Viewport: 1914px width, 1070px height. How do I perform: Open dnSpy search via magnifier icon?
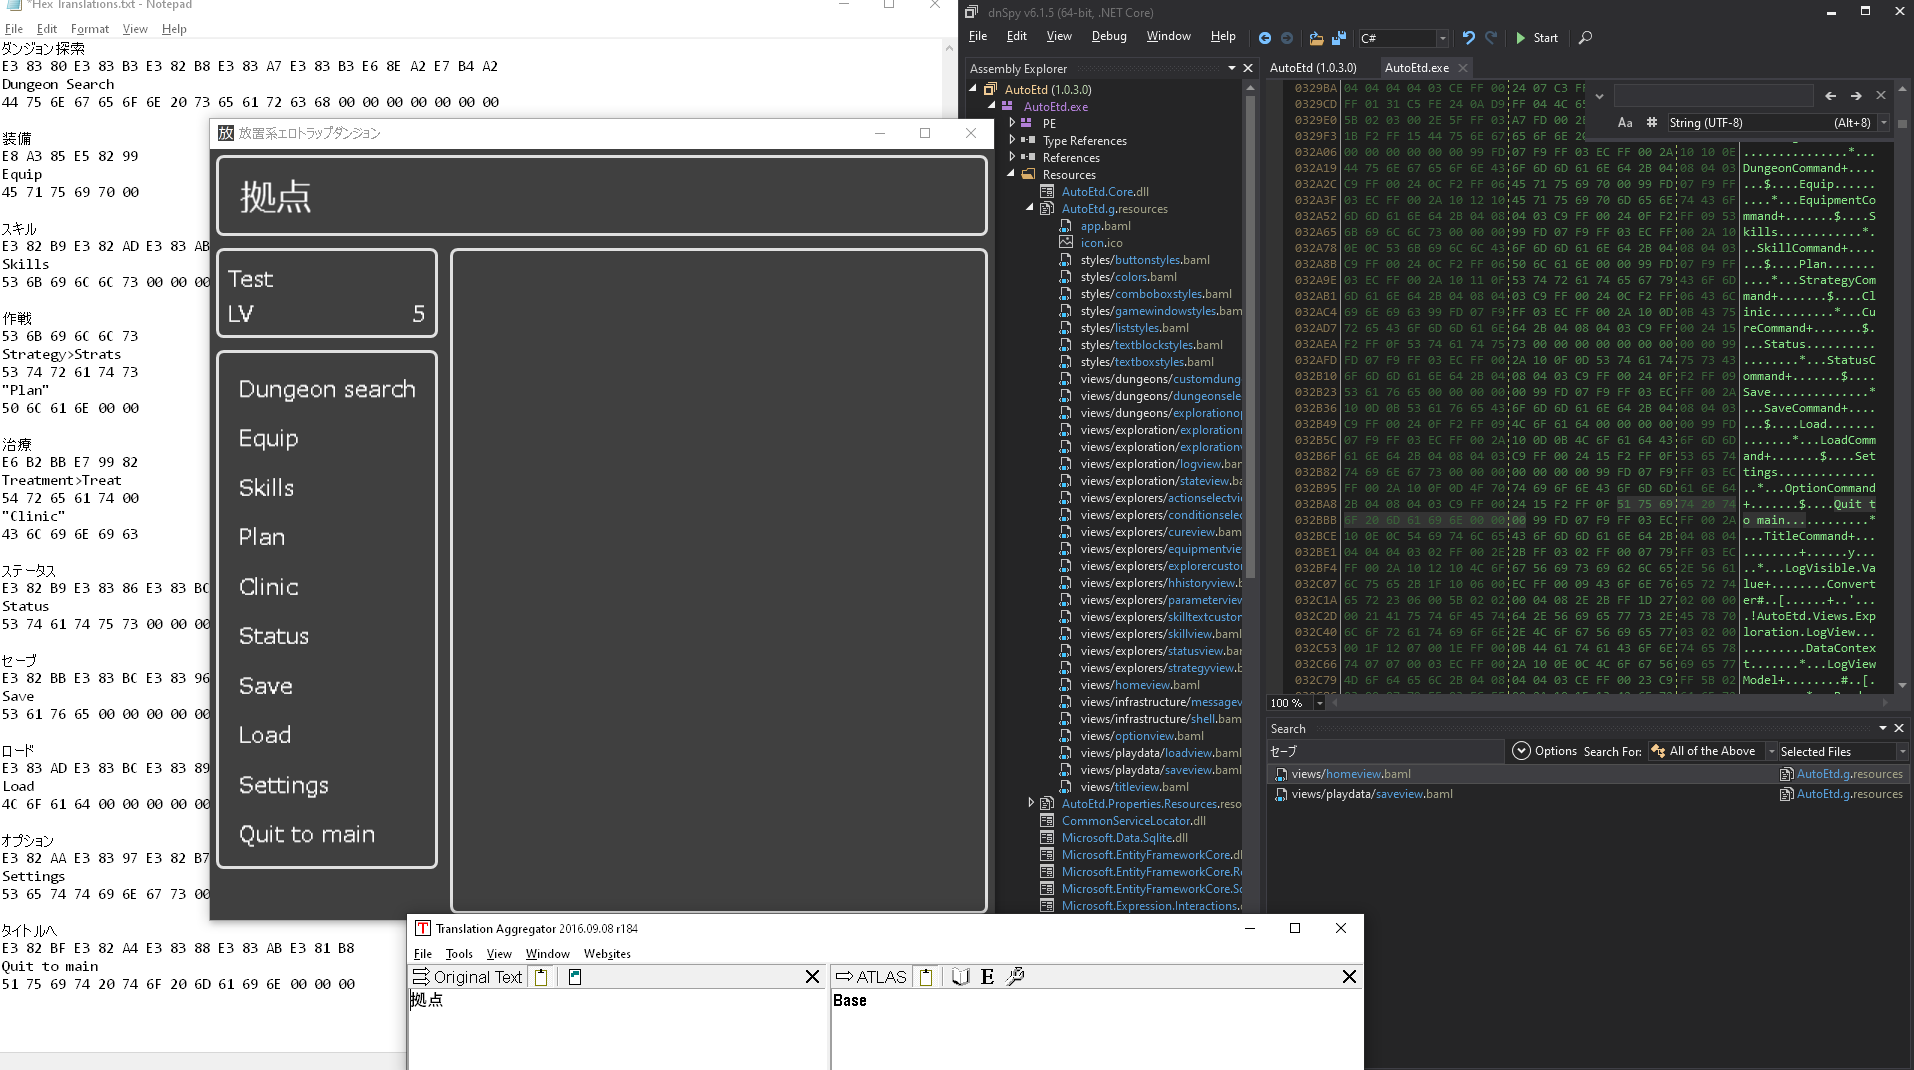(x=1585, y=38)
